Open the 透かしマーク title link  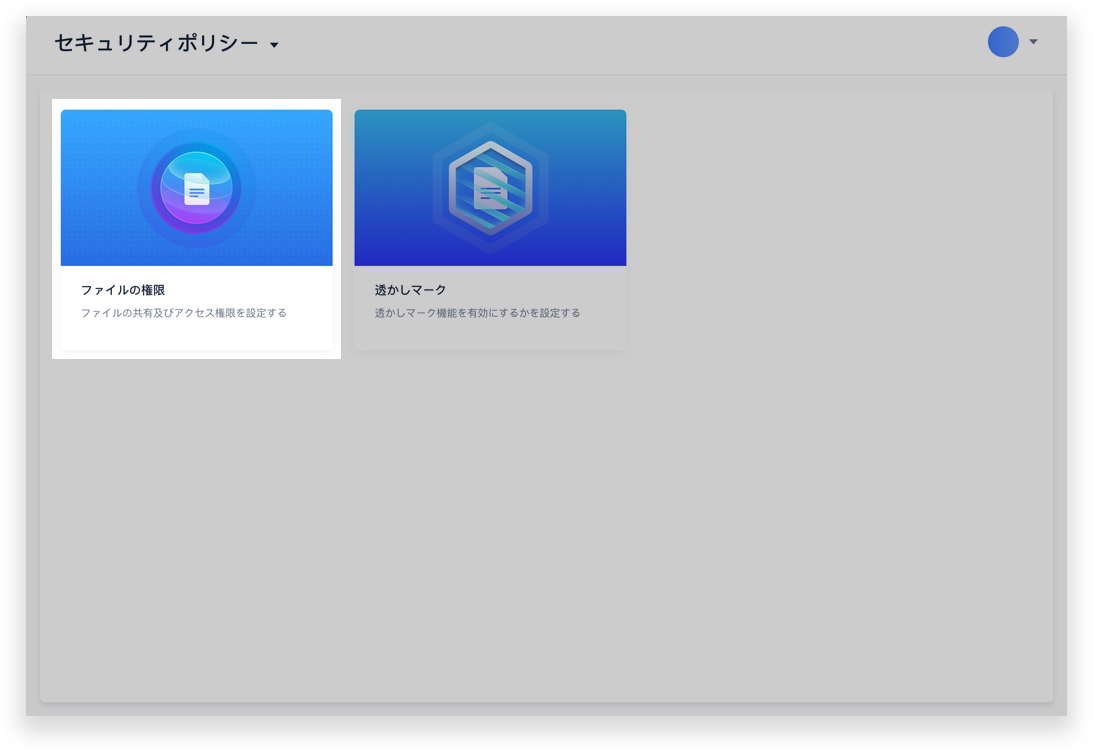(x=410, y=290)
